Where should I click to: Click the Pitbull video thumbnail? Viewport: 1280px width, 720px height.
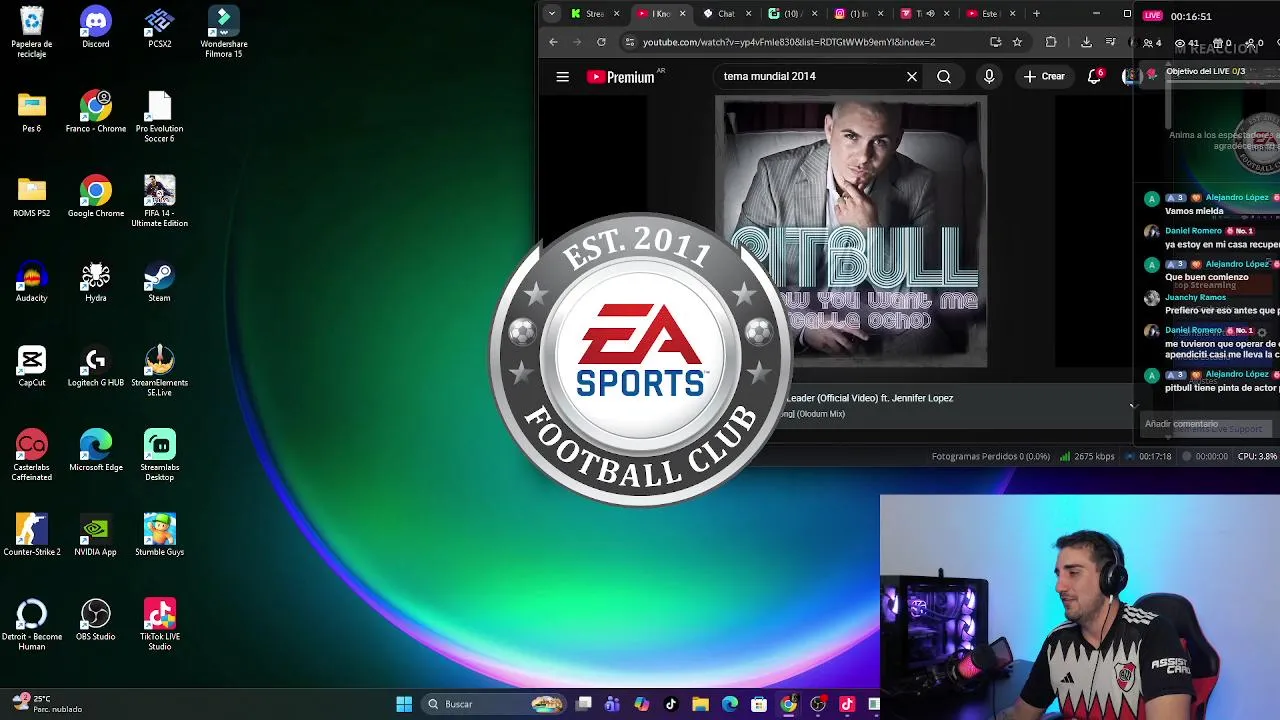coord(851,233)
